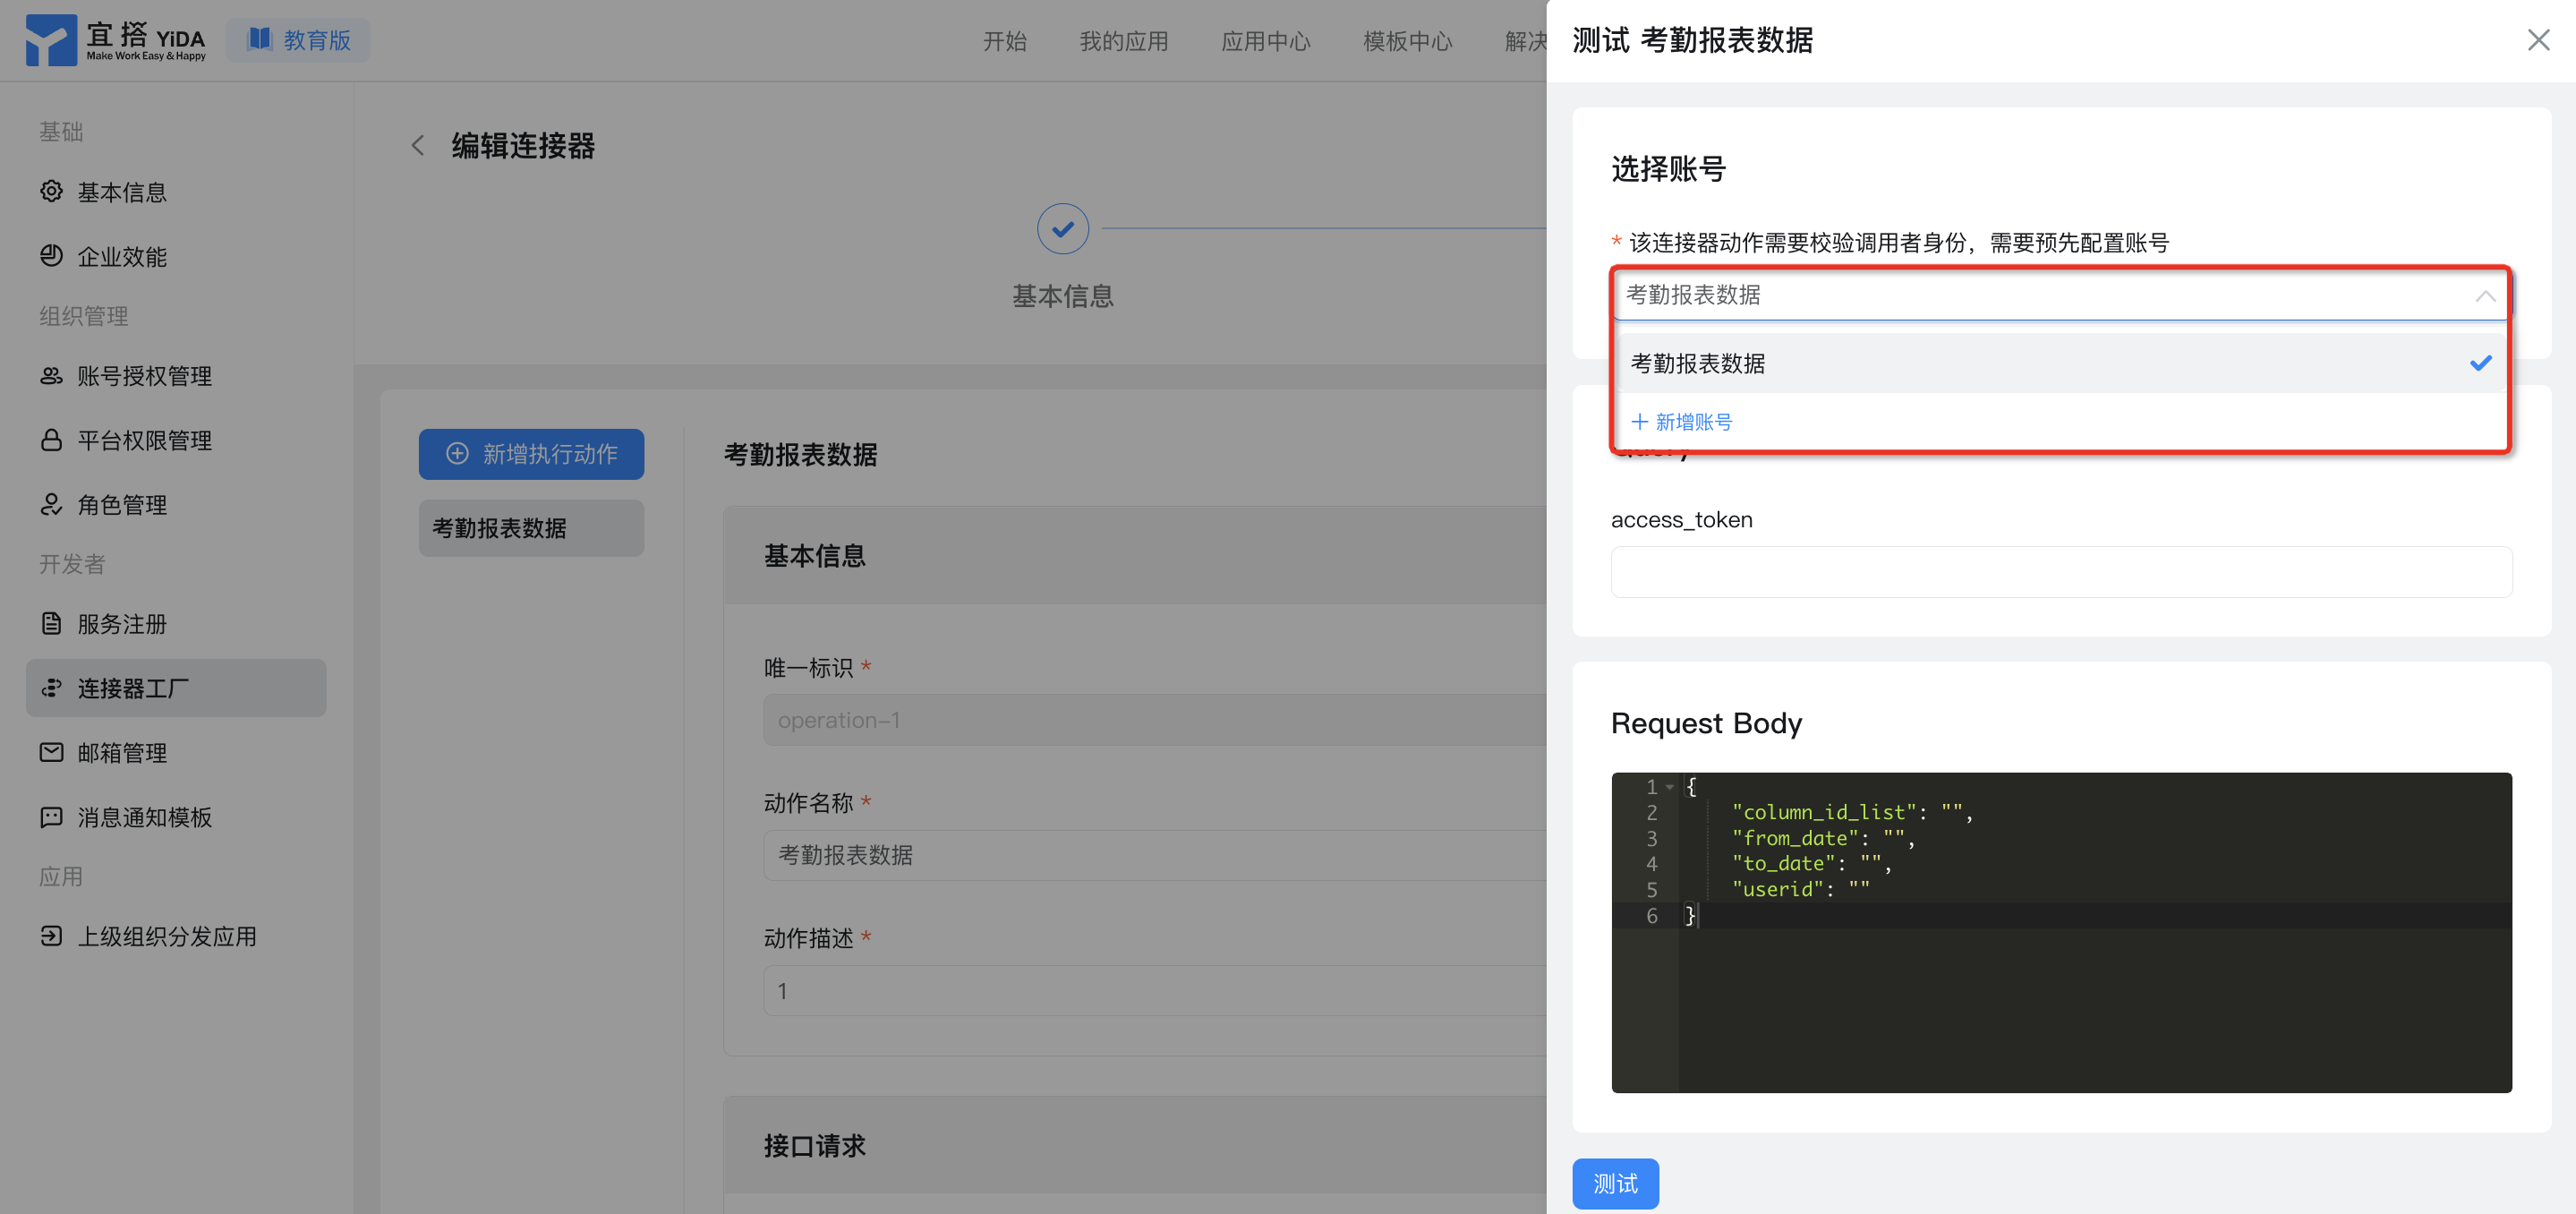This screenshot has width=2576, height=1214.
Task: Click the gear icon beside 基本信息
Action: click(51, 191)
